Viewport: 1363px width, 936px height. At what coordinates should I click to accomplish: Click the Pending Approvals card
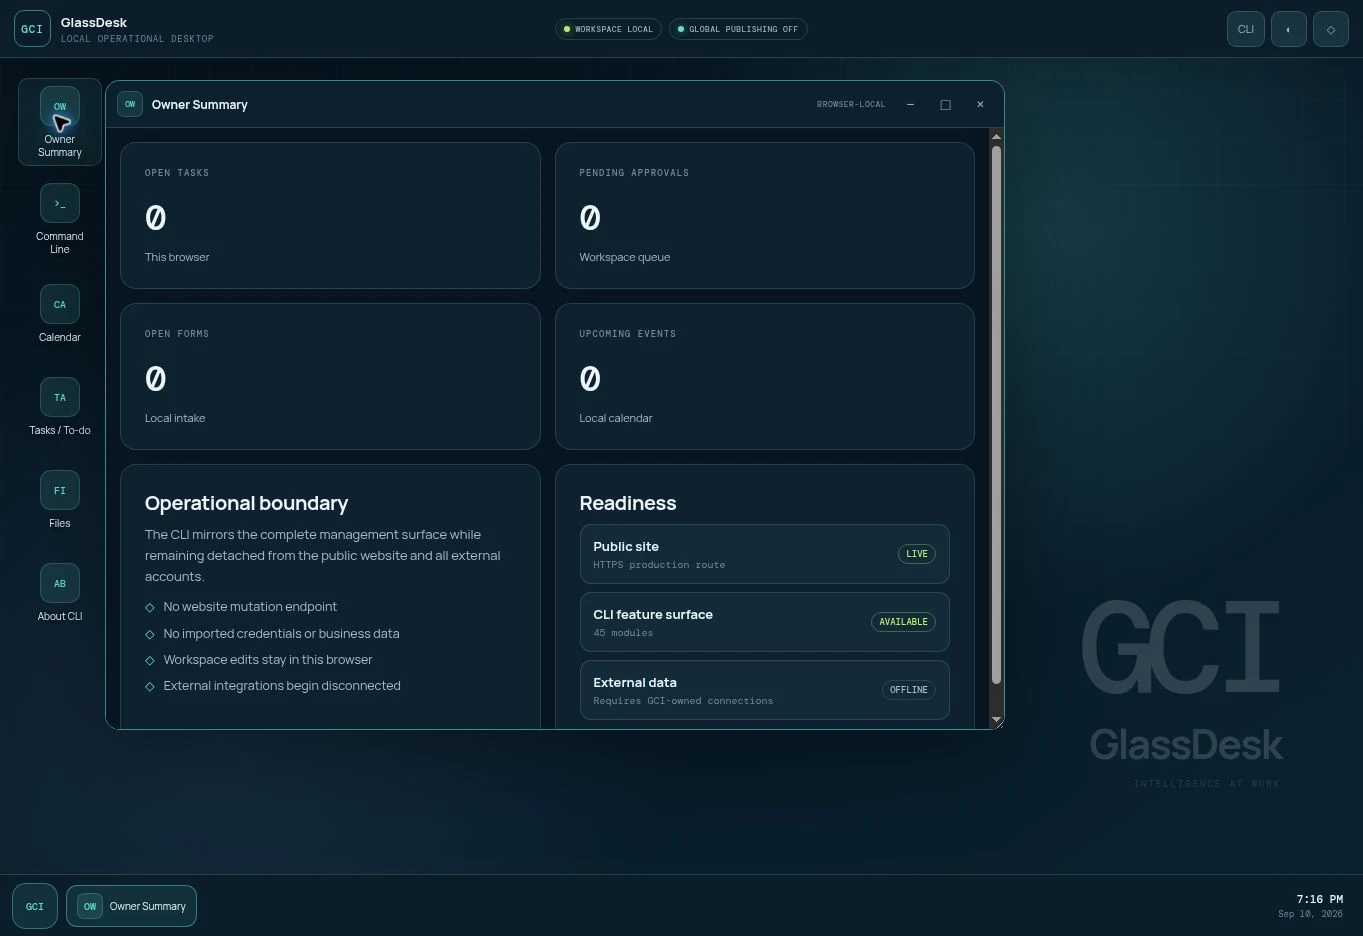(x=765, y=215)
